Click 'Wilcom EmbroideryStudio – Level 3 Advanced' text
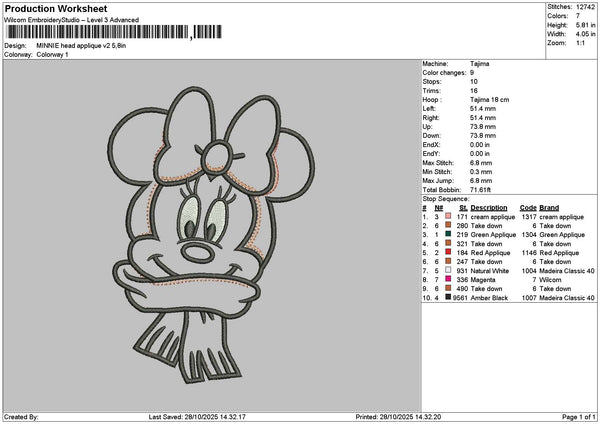 72,20
